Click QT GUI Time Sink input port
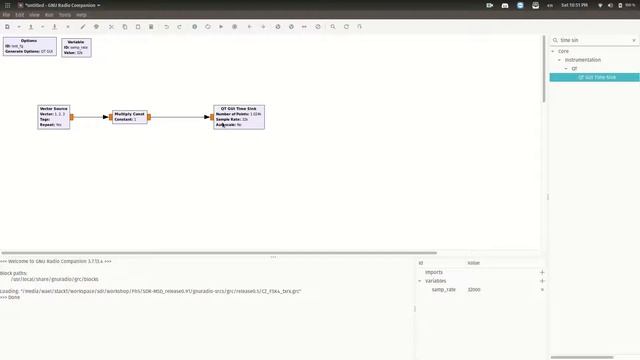Screen dimensions: 640x360 pos(212,117)
